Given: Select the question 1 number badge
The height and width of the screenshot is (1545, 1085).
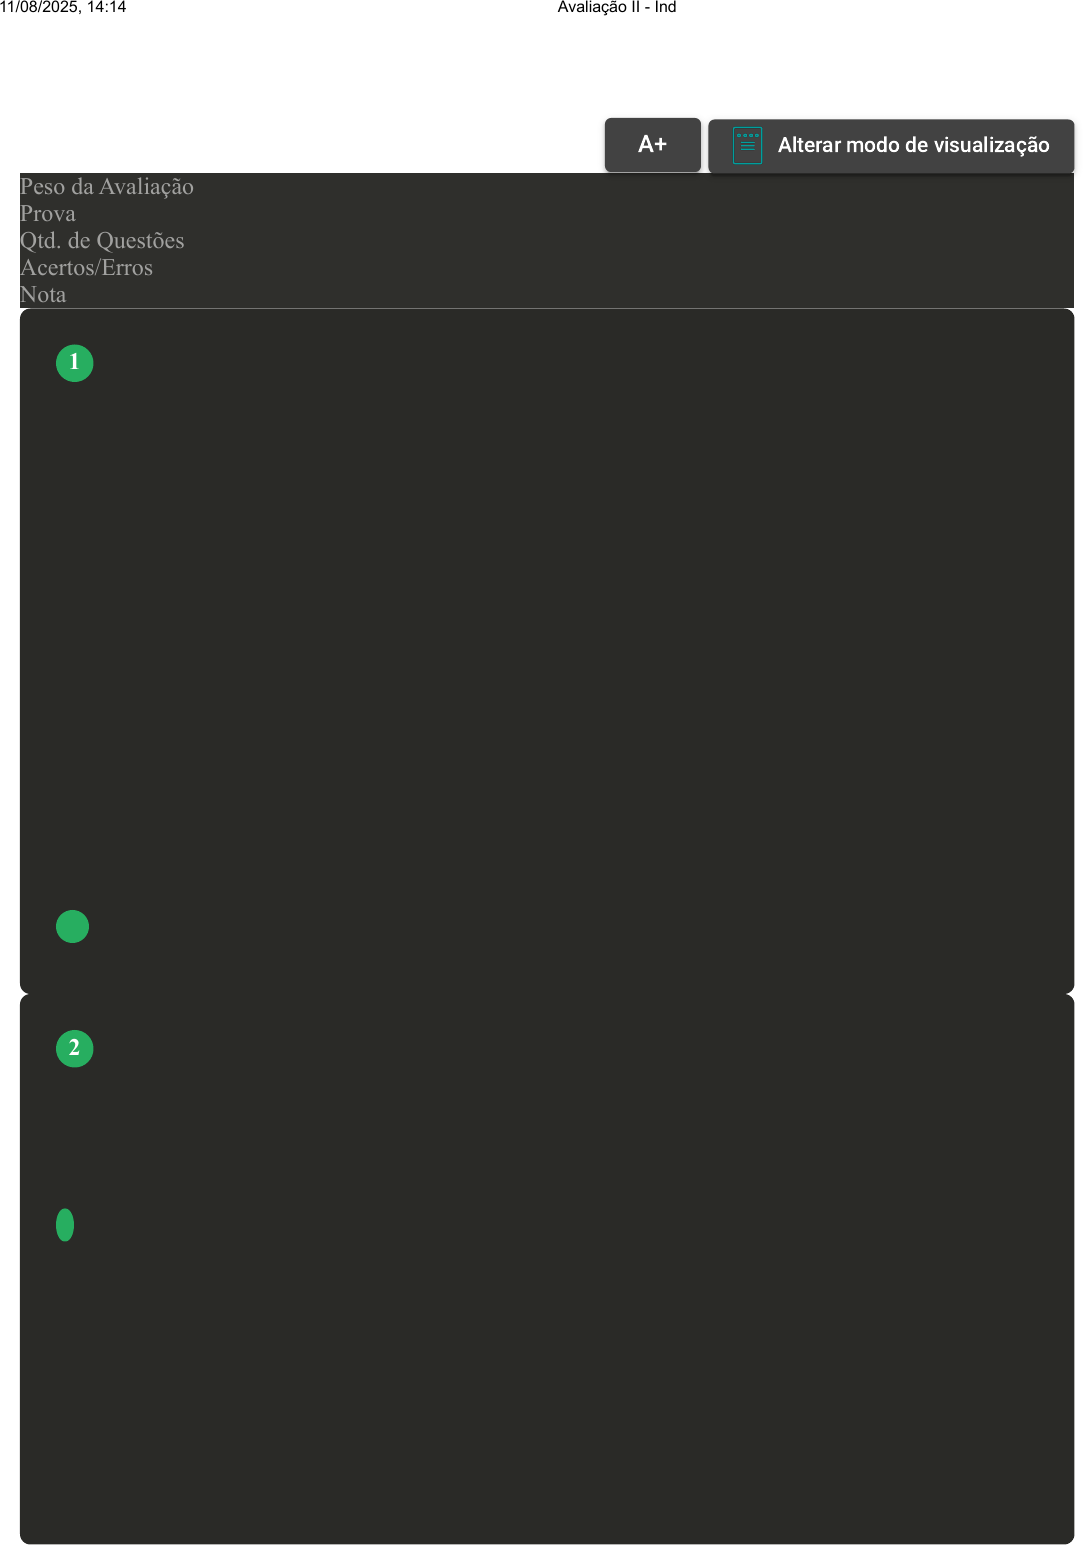Looking at the screenshot, I should click(x=74, y=362).
